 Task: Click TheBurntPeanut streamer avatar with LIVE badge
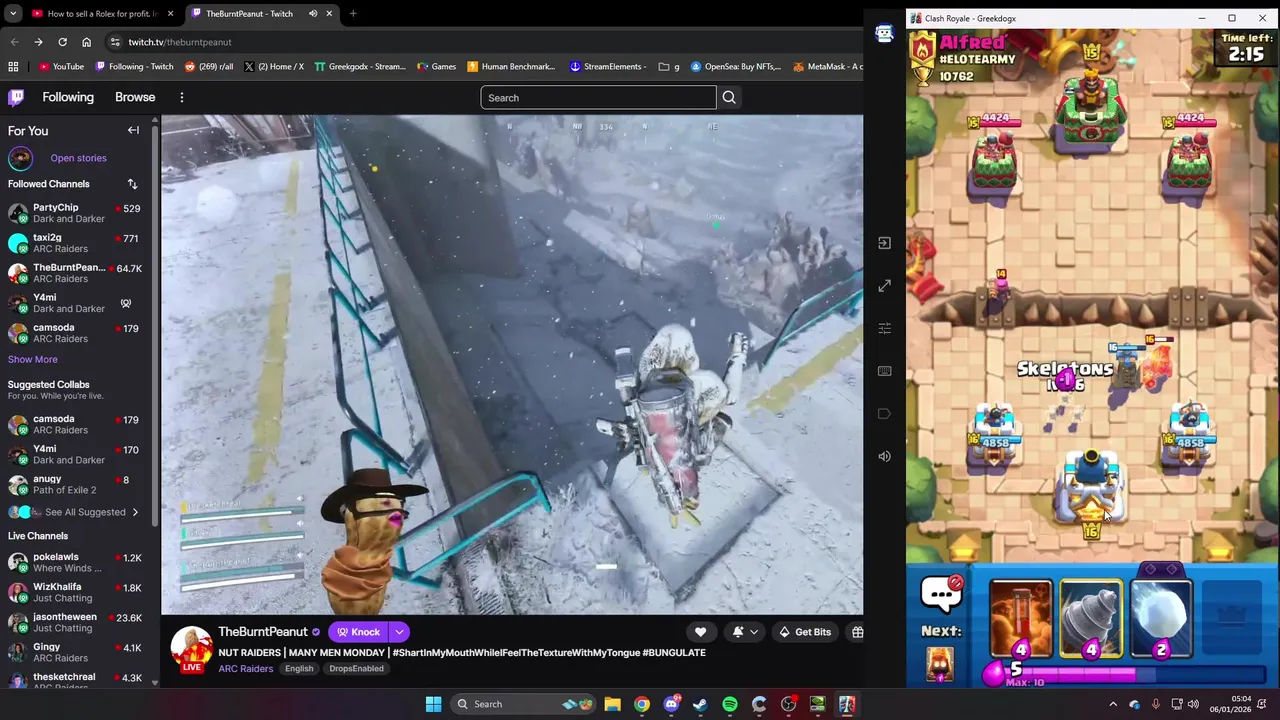(190, 649)
